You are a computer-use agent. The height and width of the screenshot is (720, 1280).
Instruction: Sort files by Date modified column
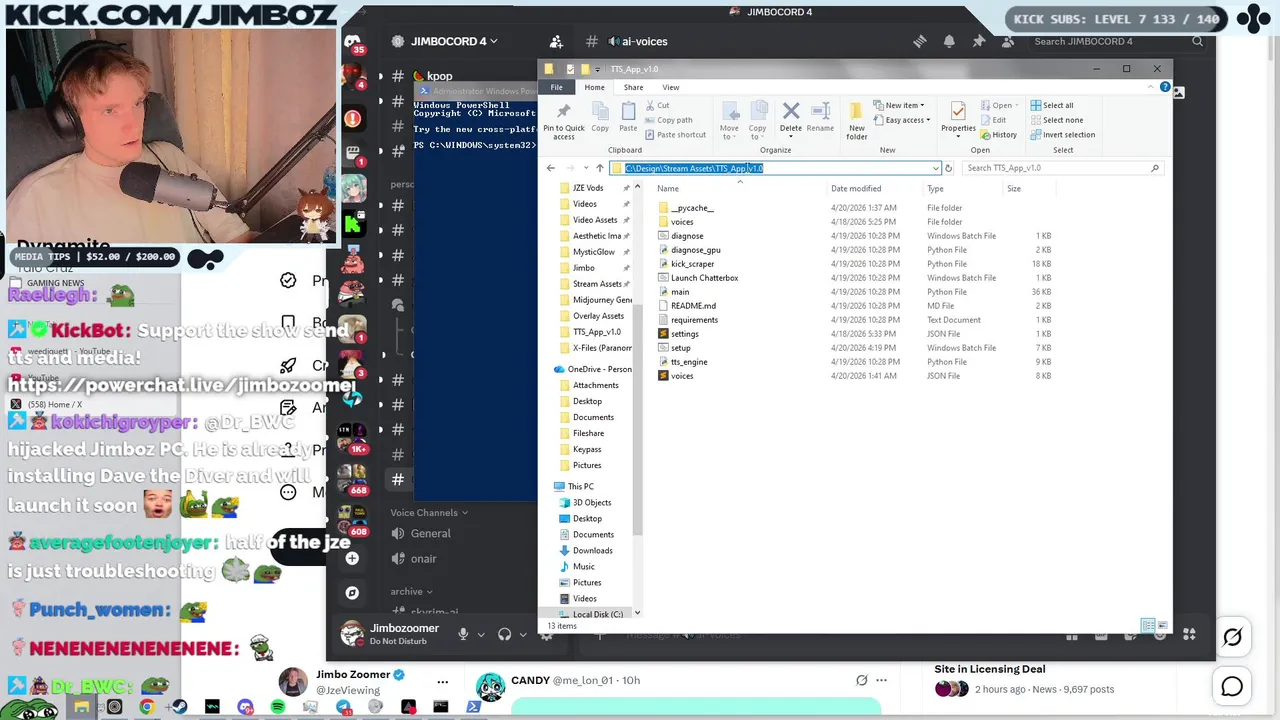(x=856, y=188)
